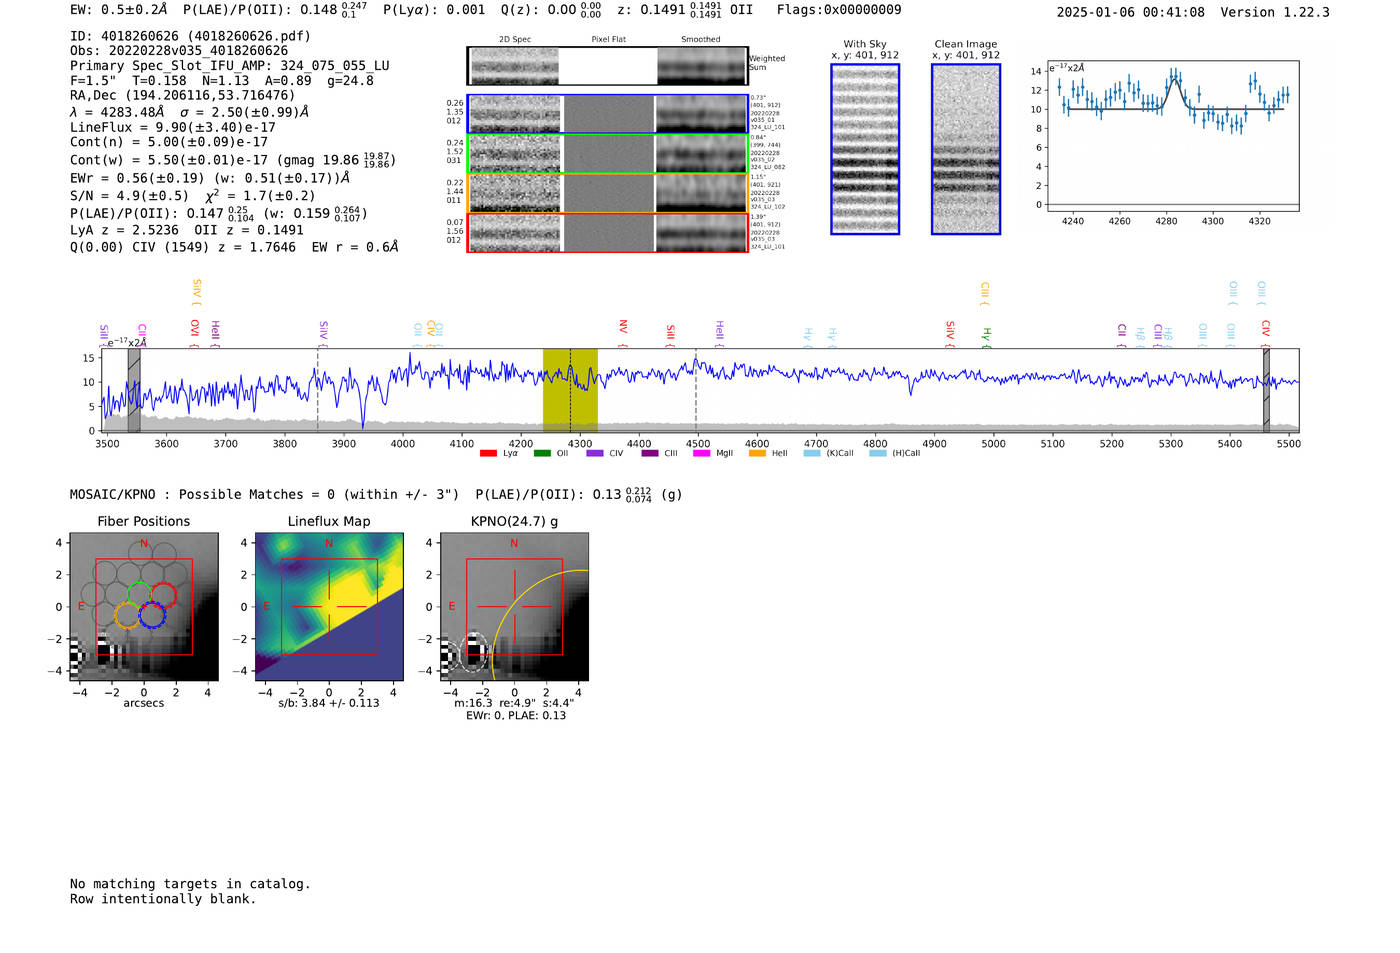The height and width of the screenshot is (953, 1400).
Task: Select the red fiber circle
Action: (163, 596)
